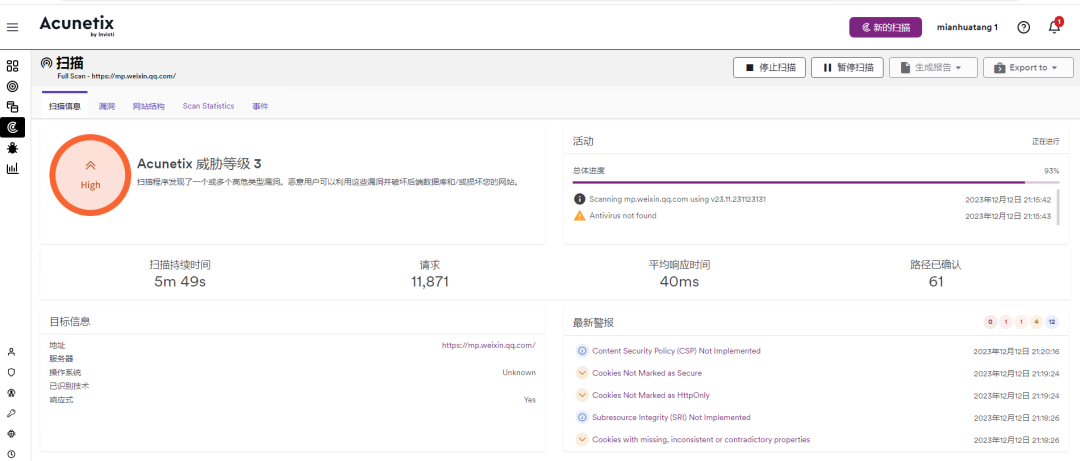Pause the scan with 暂停扫描

click(848, 68)
